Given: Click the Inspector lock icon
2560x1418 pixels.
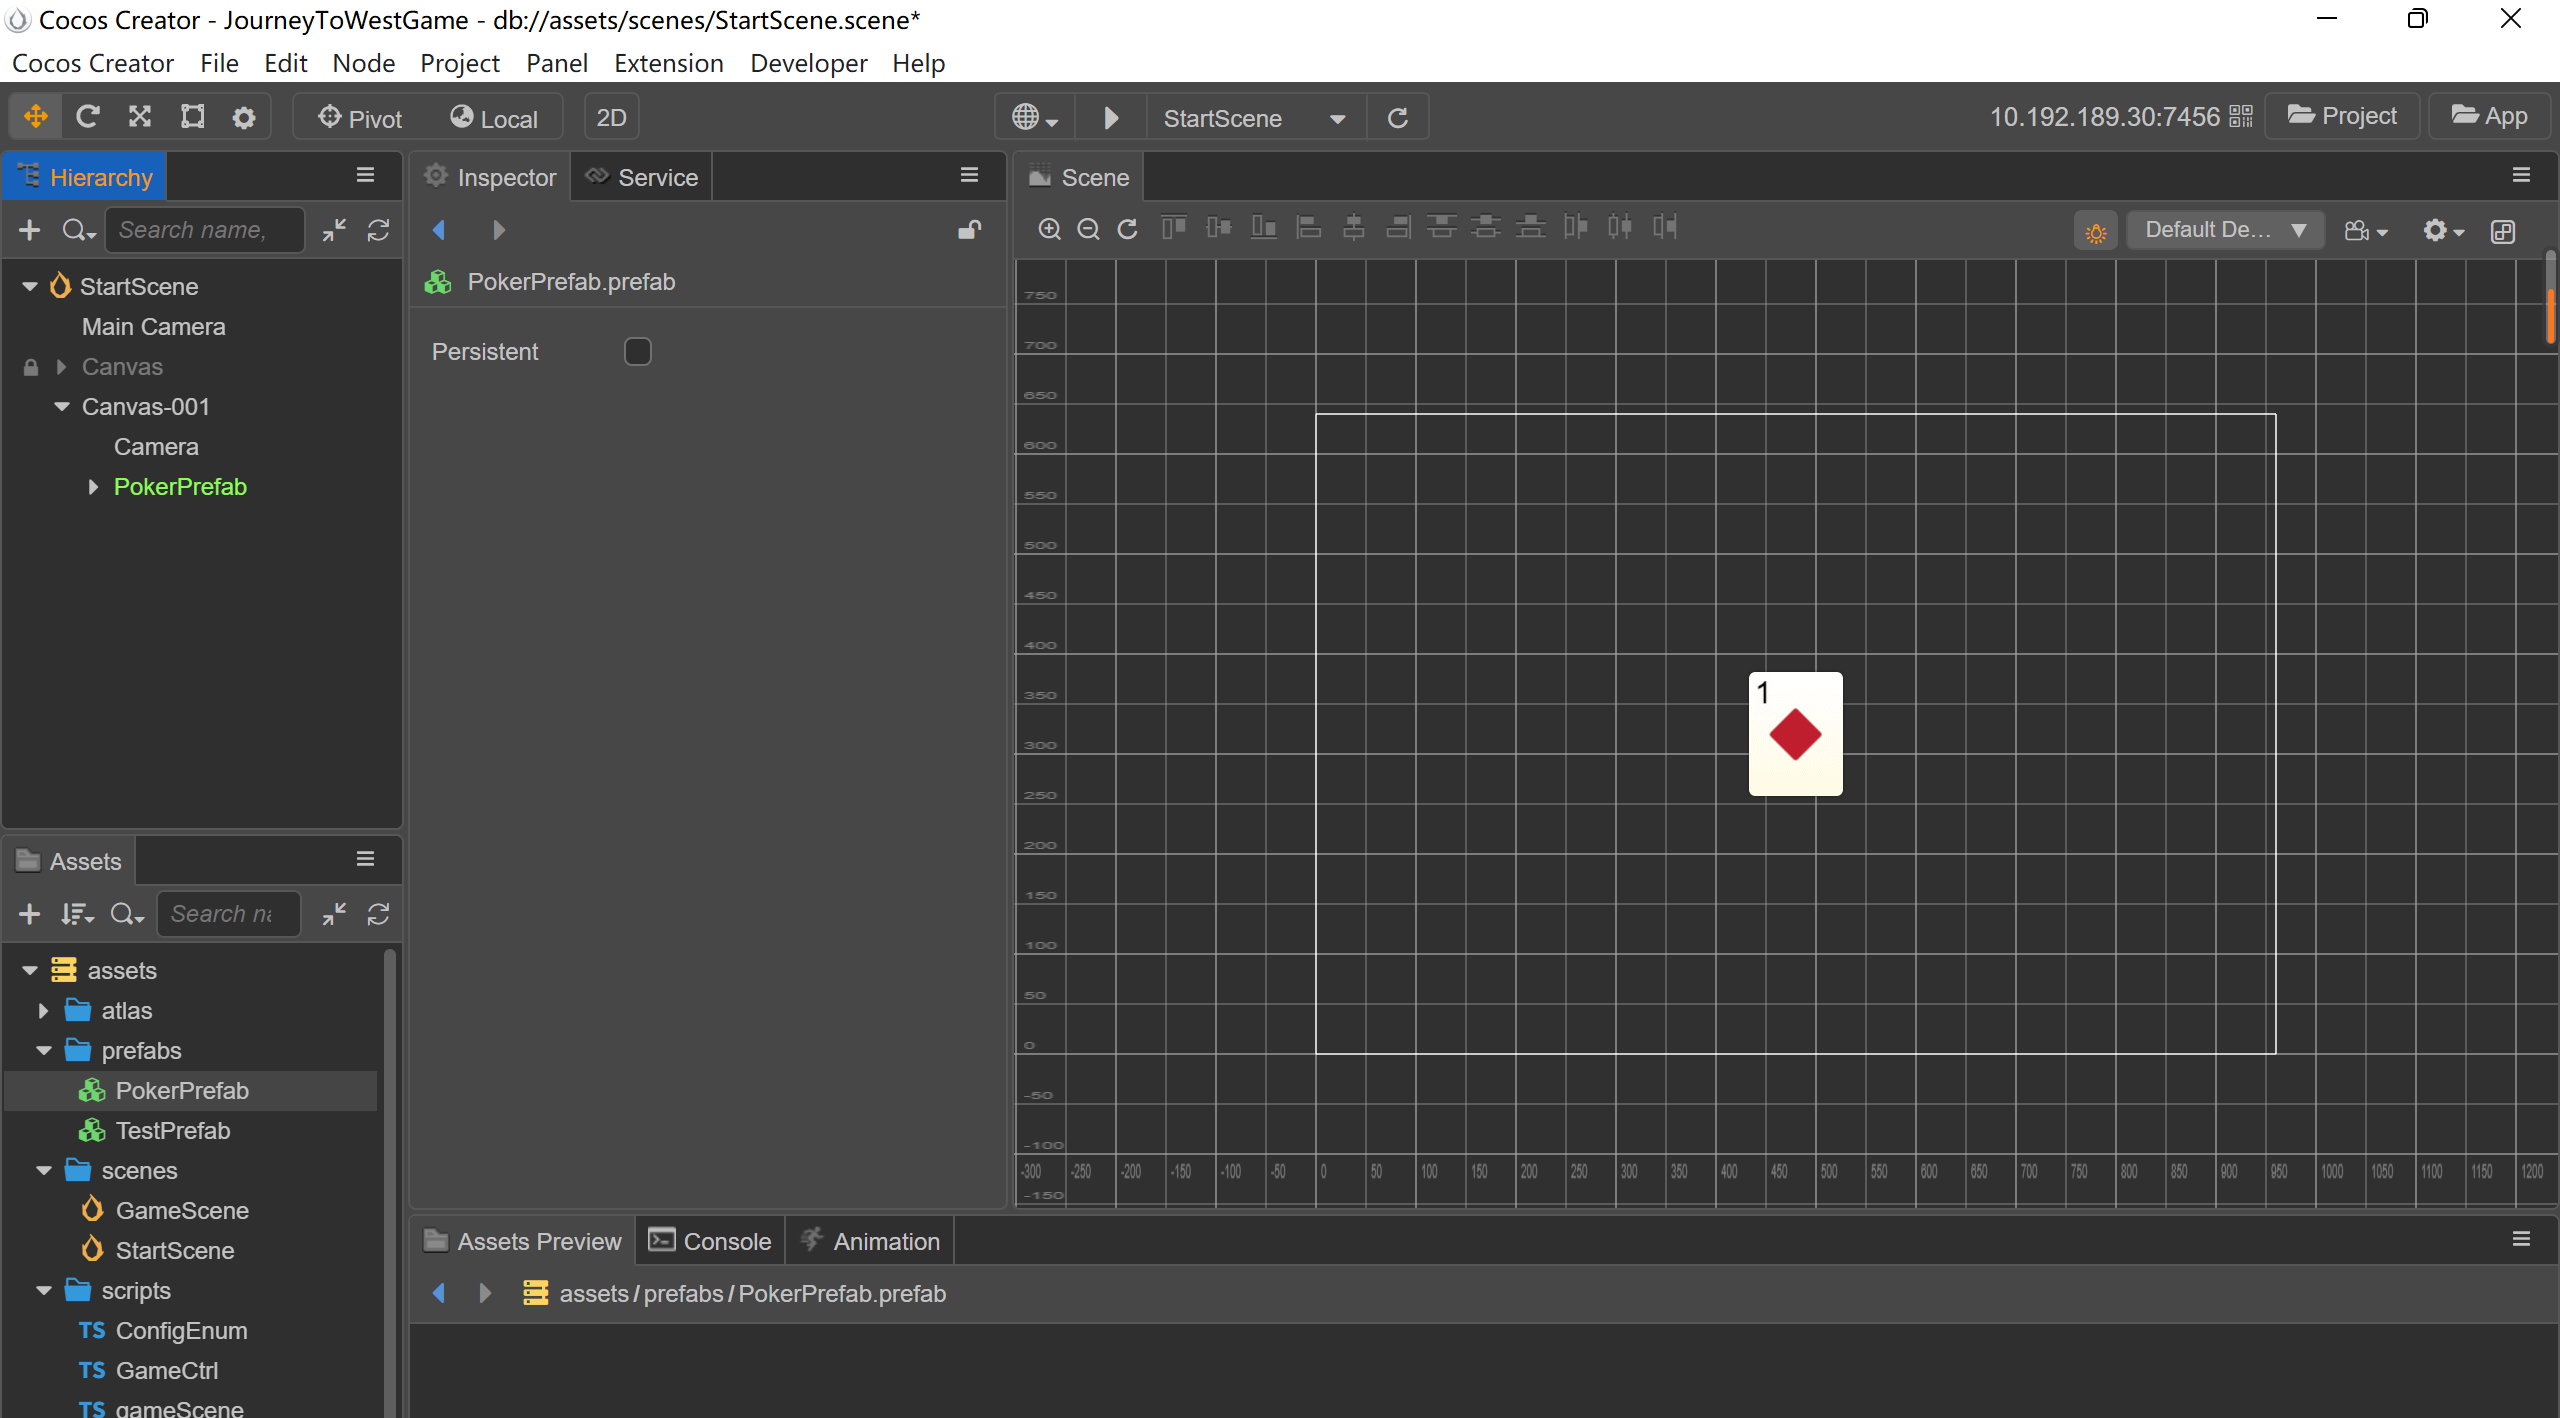Looking at the screenshot, I should coord(968,230).
